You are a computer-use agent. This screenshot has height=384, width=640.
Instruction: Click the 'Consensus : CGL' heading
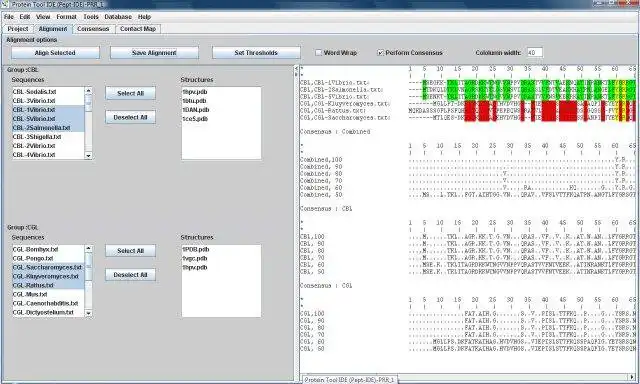click(x=326, y=286)
